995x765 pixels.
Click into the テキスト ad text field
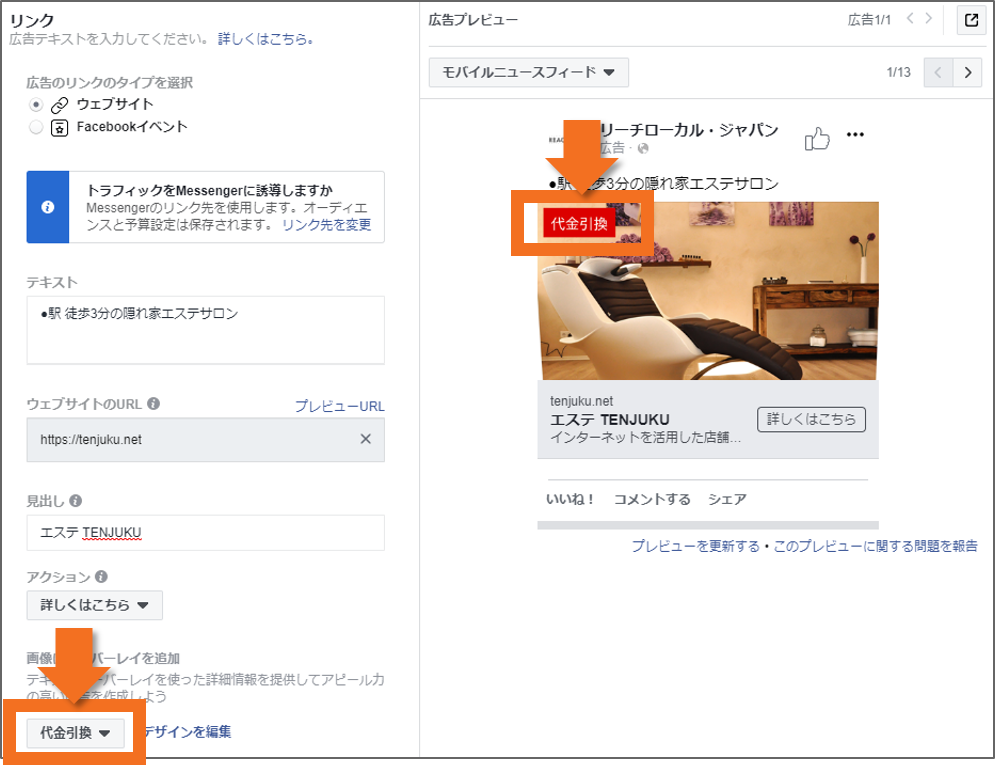[x=206, y=330]
